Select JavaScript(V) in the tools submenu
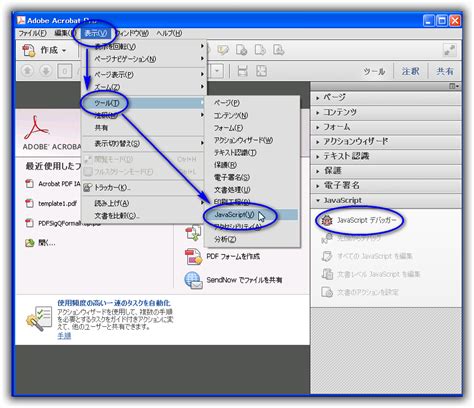Screen dimensions: 474x408 pos(252,214)
